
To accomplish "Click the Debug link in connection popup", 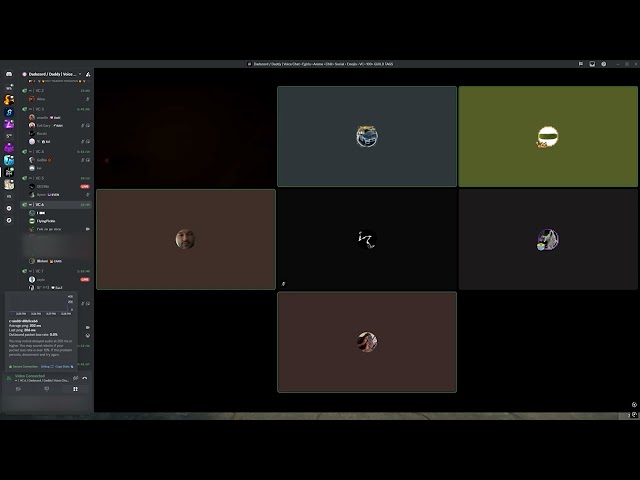I will pos(47,367).
